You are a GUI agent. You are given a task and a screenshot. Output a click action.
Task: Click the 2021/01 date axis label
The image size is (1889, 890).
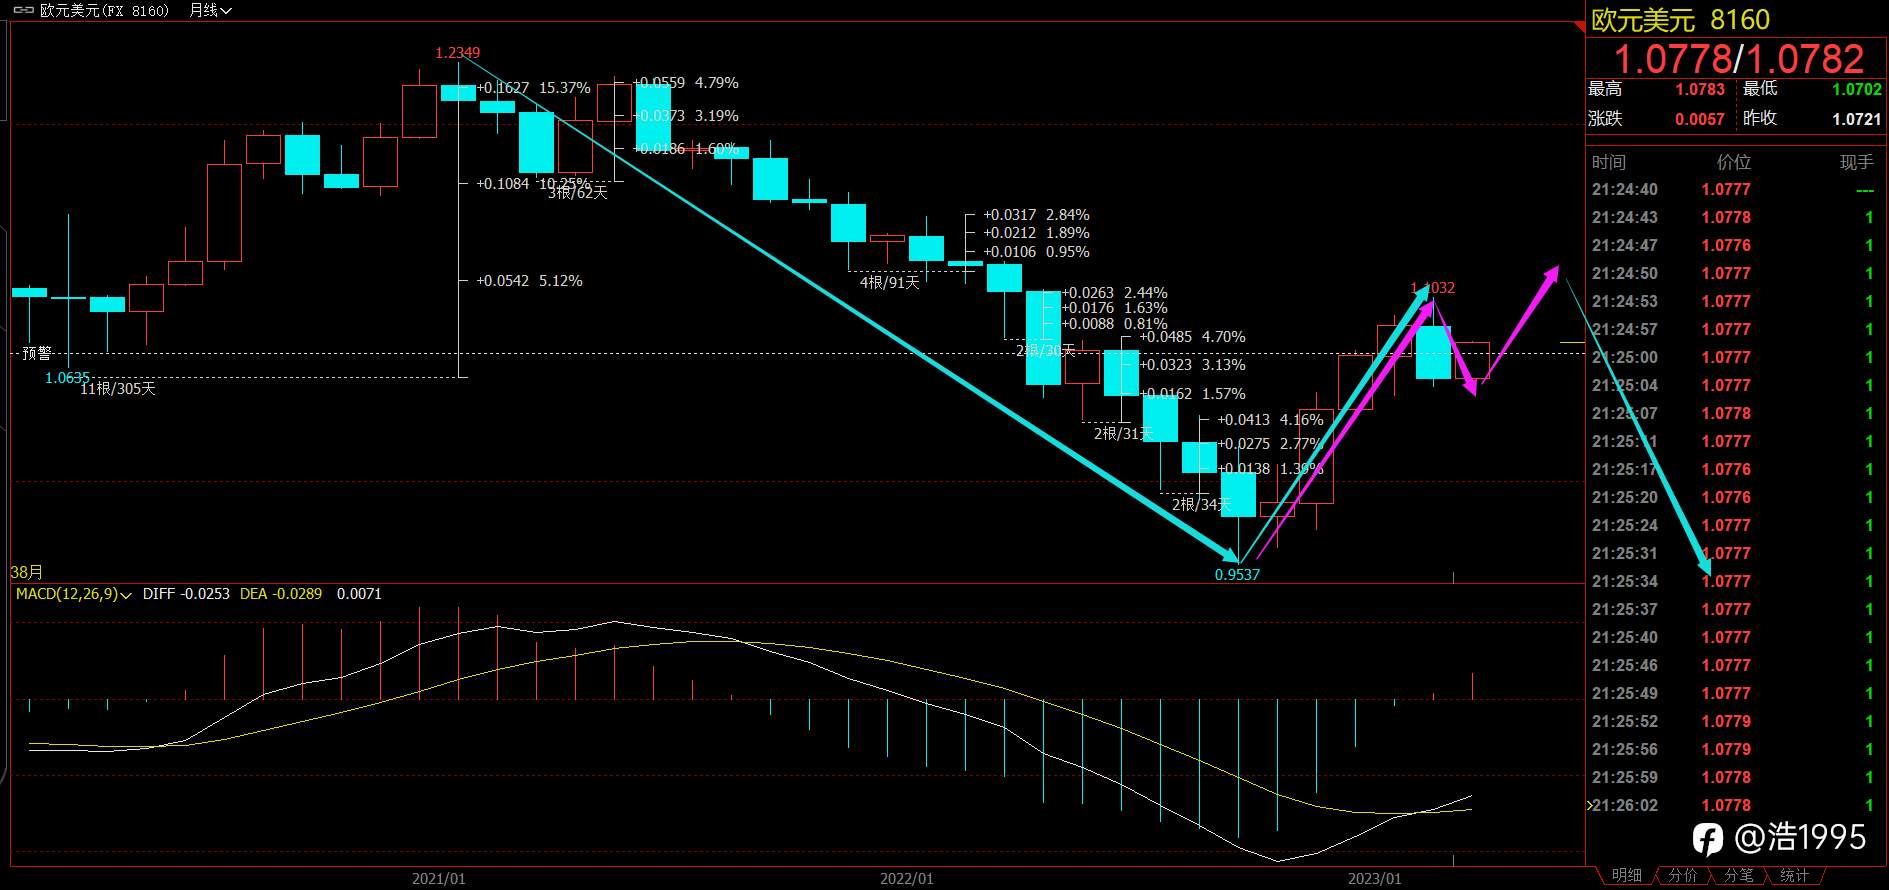coord(438,879)
